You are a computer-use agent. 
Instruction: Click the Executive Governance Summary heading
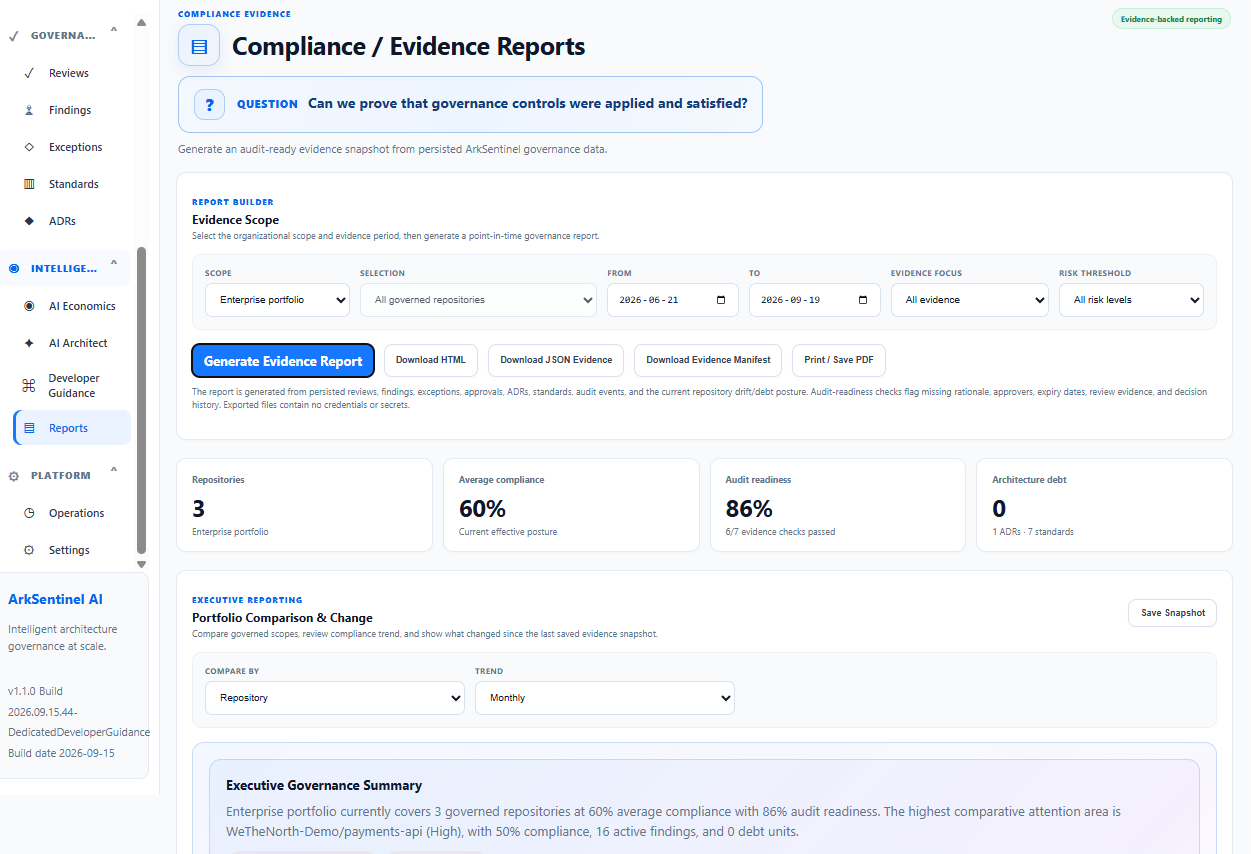[x=324, y=785]
